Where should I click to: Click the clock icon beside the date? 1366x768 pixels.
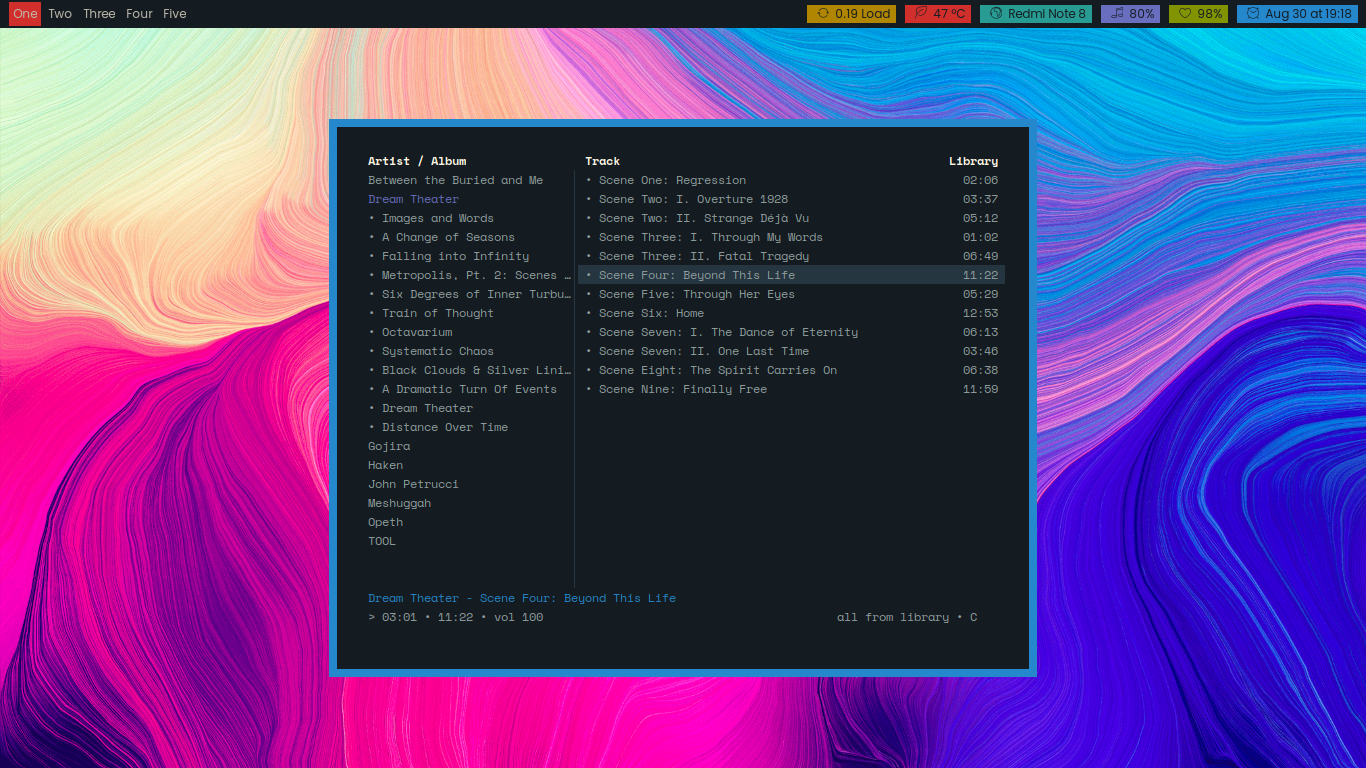coord(1253,14)
